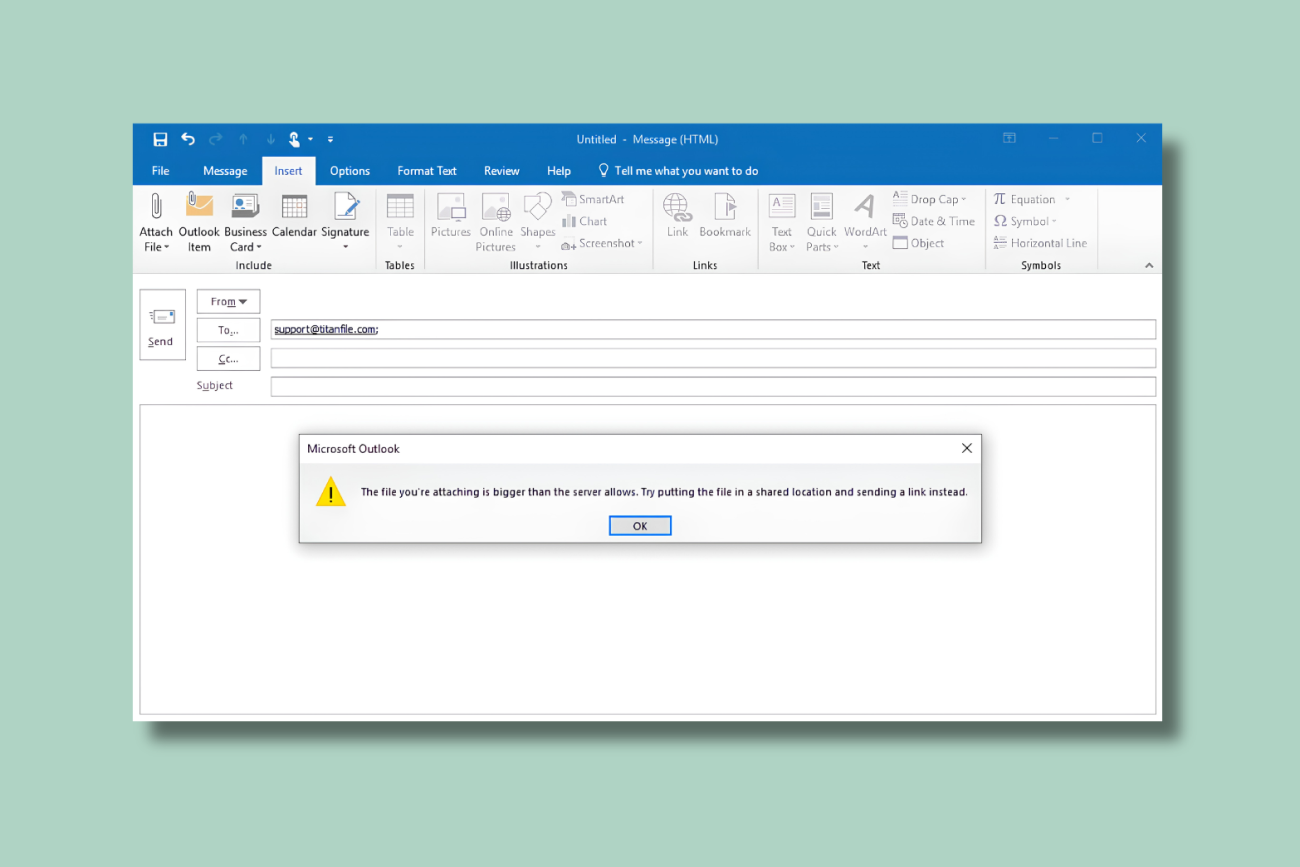Viewport: 1300px width, 867px height.
Task: Click the Send button
Action: click(x=162, y=325)
